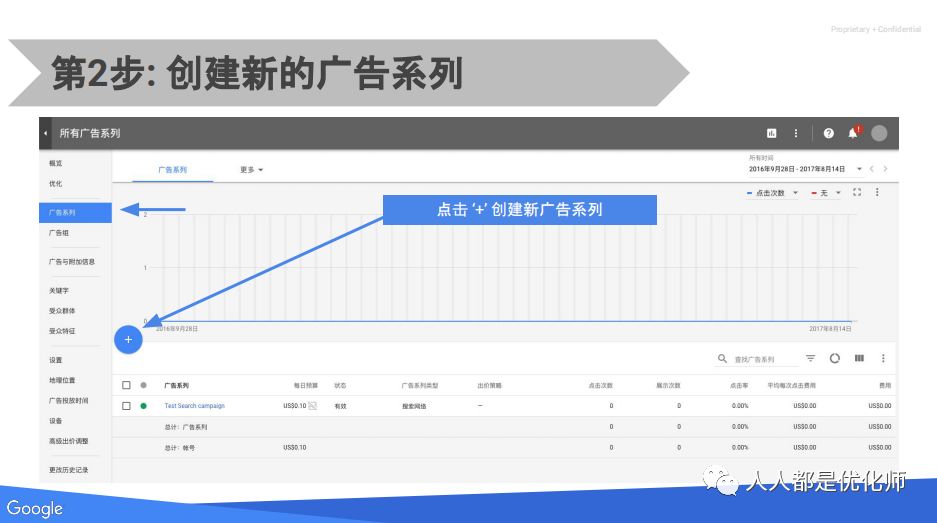Open 广告组 in the left sidebar
The width and height of the screenshot is (937, 523).
(x=59, y=233)
